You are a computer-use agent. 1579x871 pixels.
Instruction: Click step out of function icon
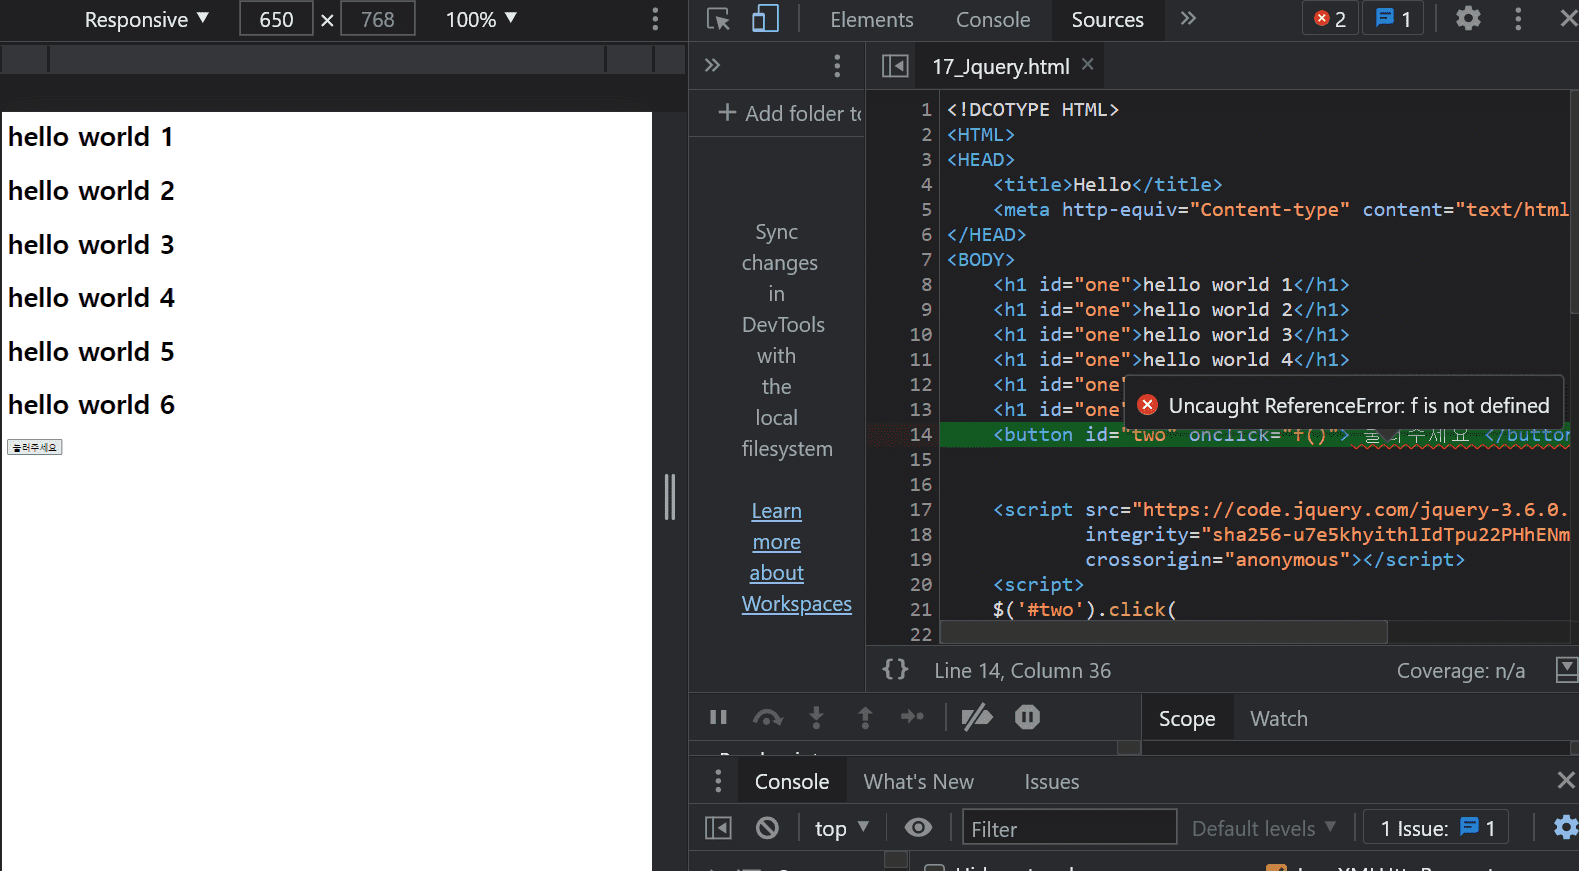pyautogui.click(x=865, y=717)
